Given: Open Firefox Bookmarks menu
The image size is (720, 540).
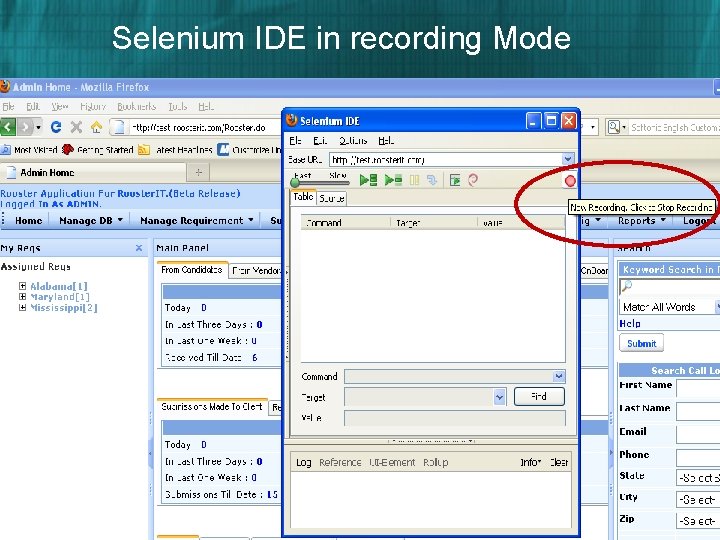Looking at the screenshot, I should click(x=136, y=107).
